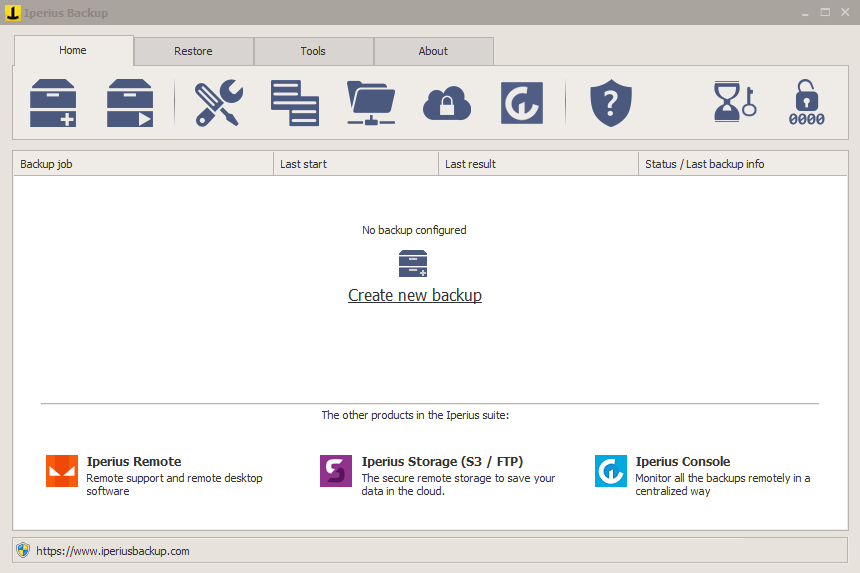Close the Iperius Backup window
Viewport: 860px width, 573px height.
coord(845,12)
